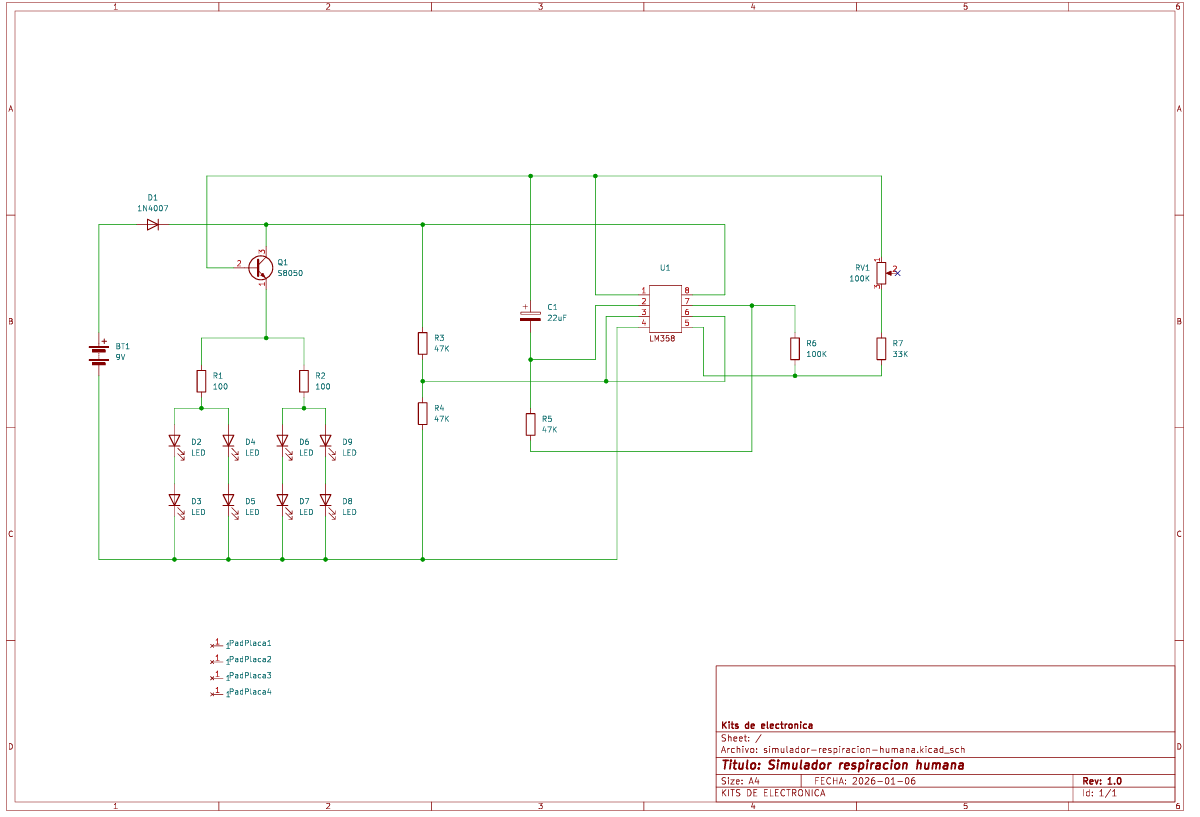Image resolution: width=1200 pixels, height=817 pixels.
Task: Click the R4 47K resistor
Action: (423, 413)
